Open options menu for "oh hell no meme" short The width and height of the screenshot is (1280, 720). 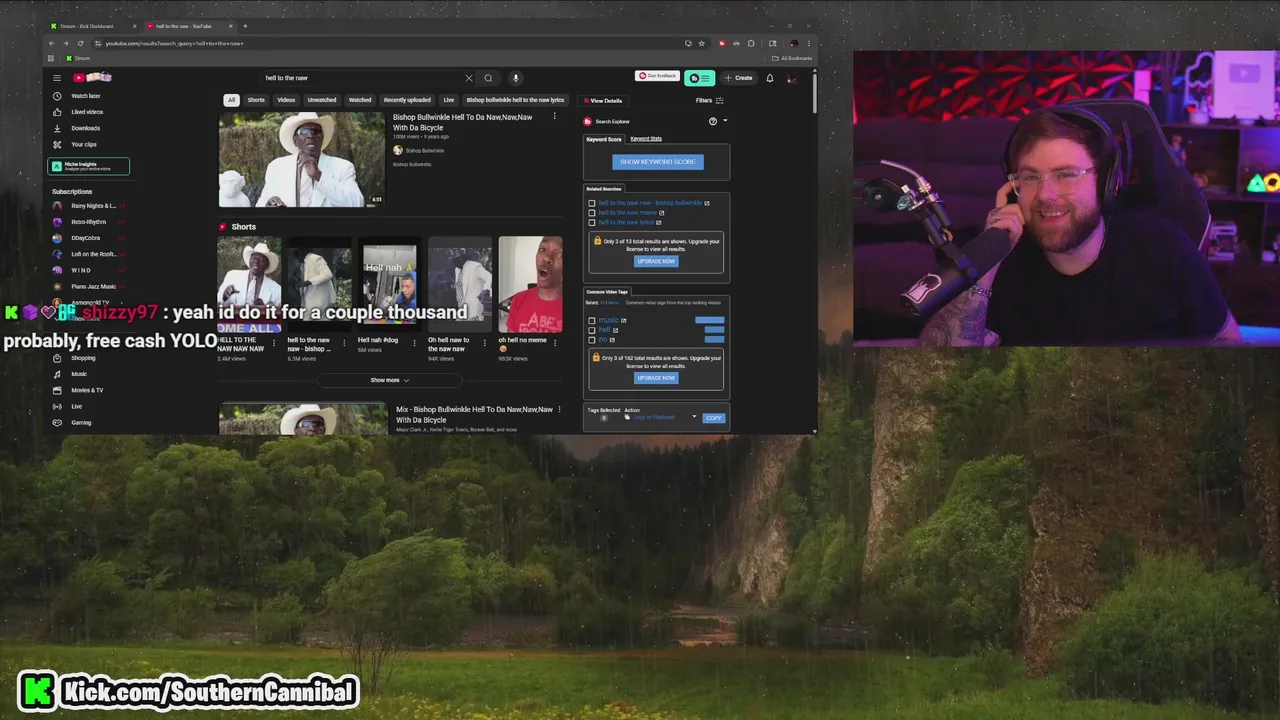pos(555,342)
